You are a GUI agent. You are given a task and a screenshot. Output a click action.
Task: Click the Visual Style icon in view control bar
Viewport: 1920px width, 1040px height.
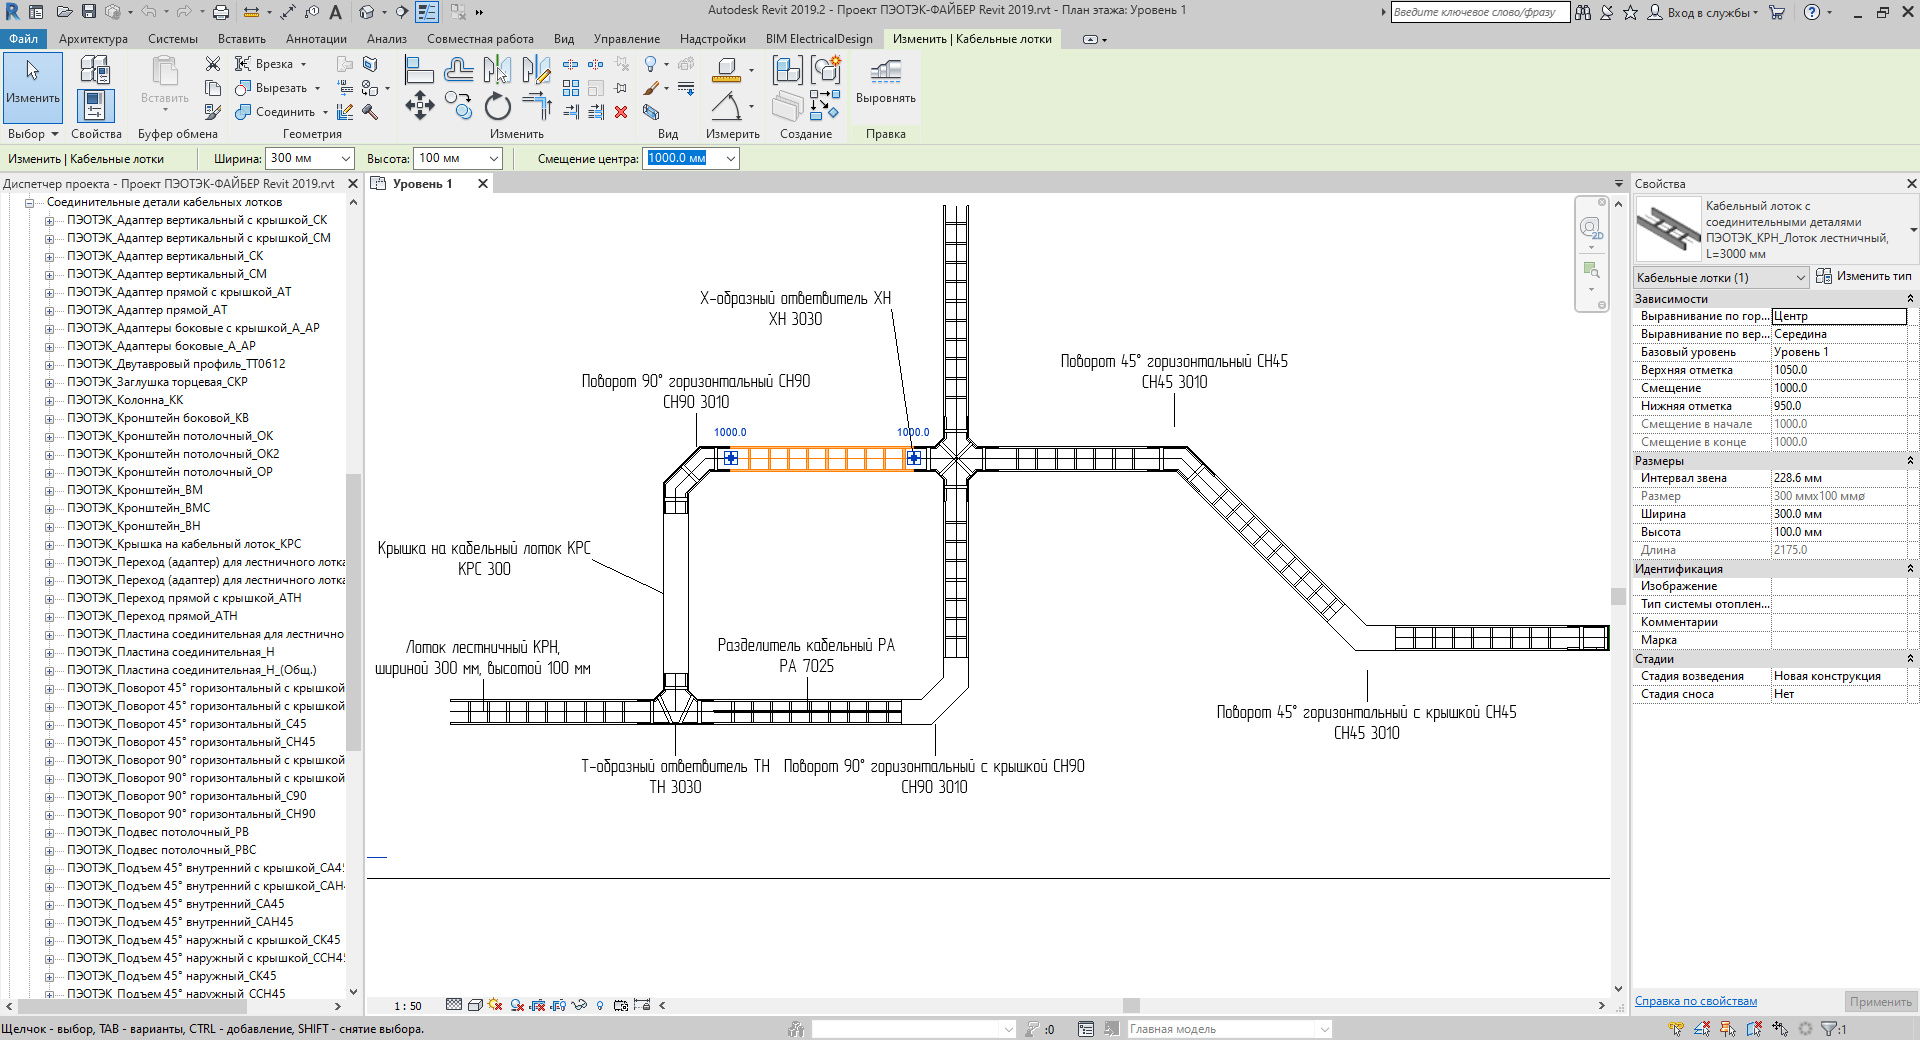475,1005
